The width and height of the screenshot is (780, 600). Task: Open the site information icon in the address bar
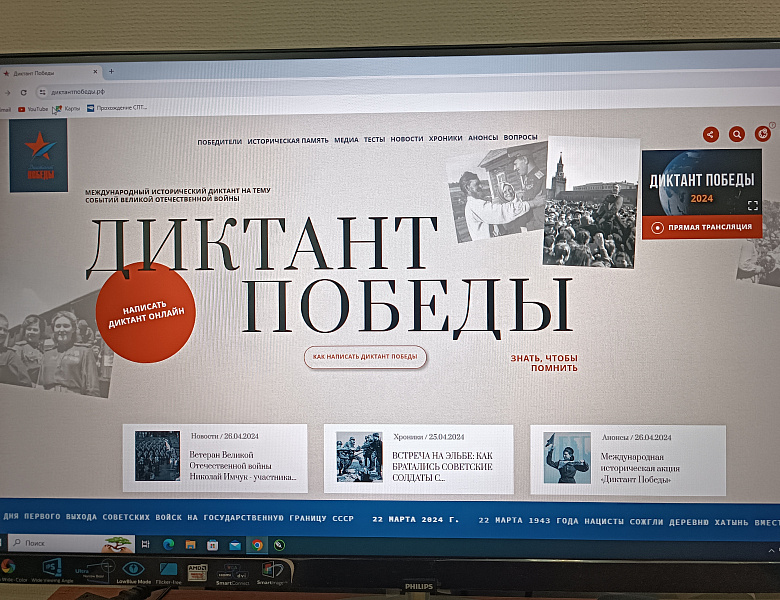[x=43, y=92]
